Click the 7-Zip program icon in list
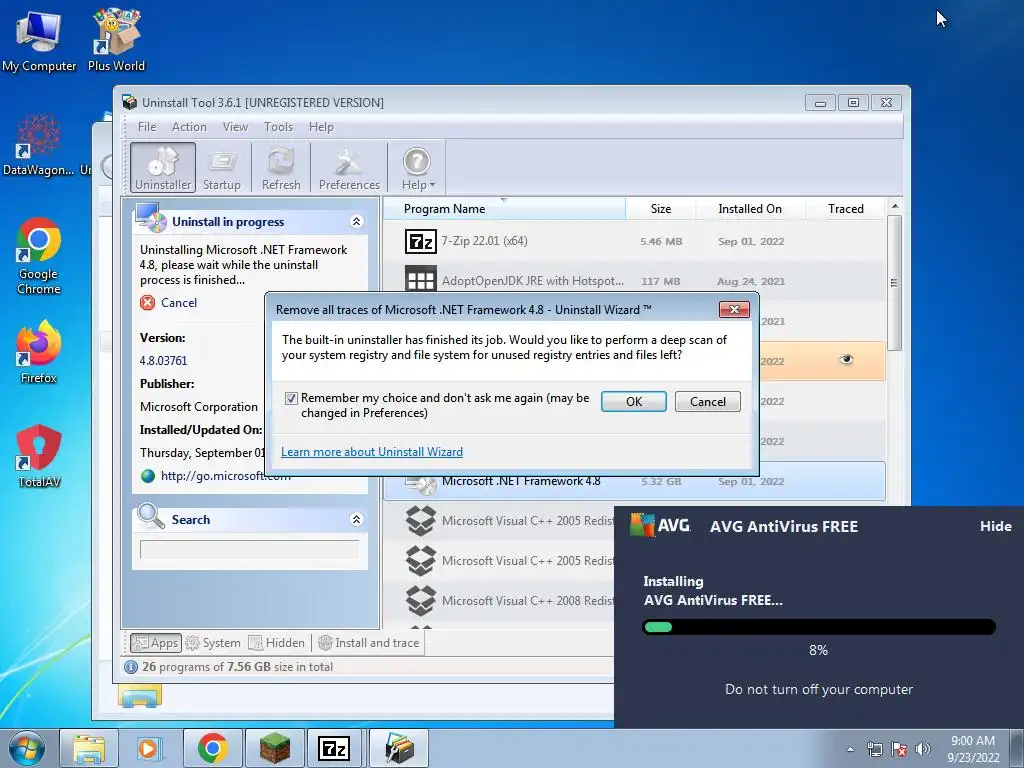This screenshot has height=768, width=1024. coord(421,242)
